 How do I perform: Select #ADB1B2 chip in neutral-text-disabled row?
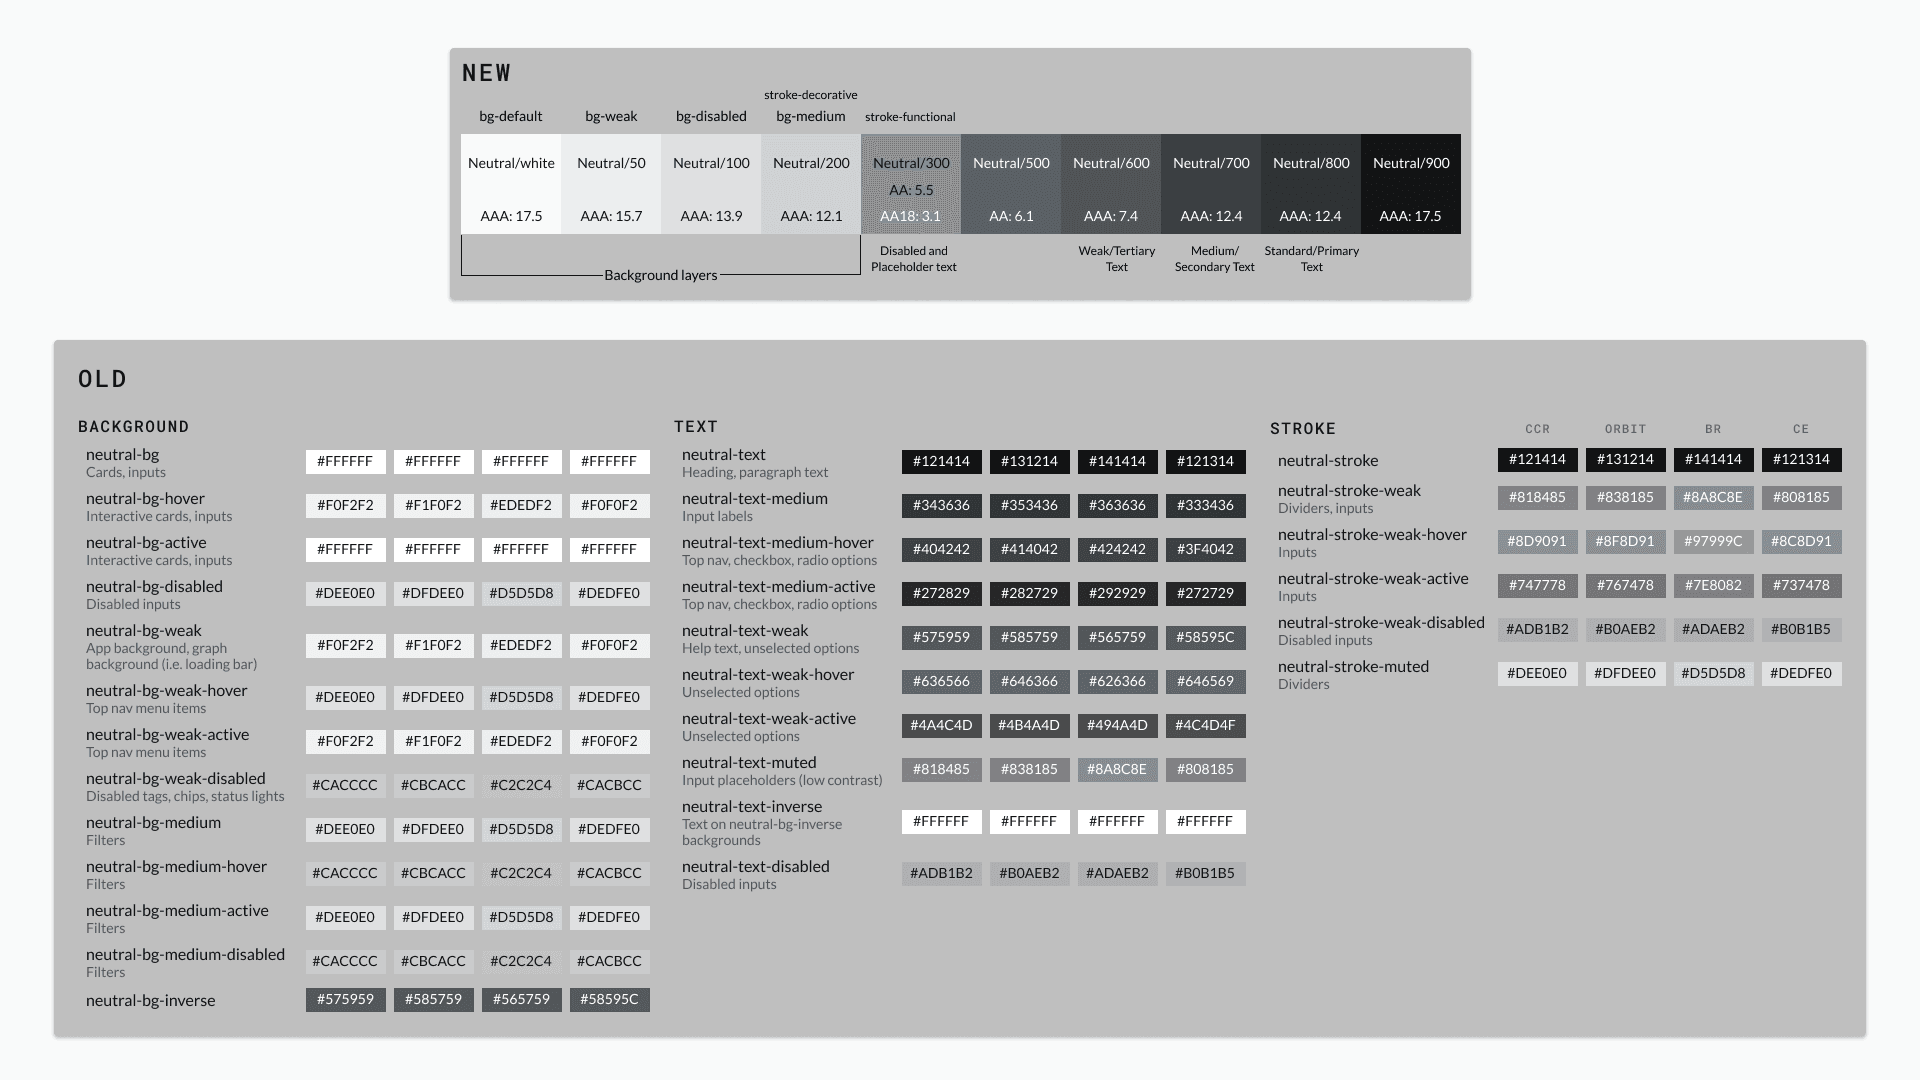pos(942,874)
